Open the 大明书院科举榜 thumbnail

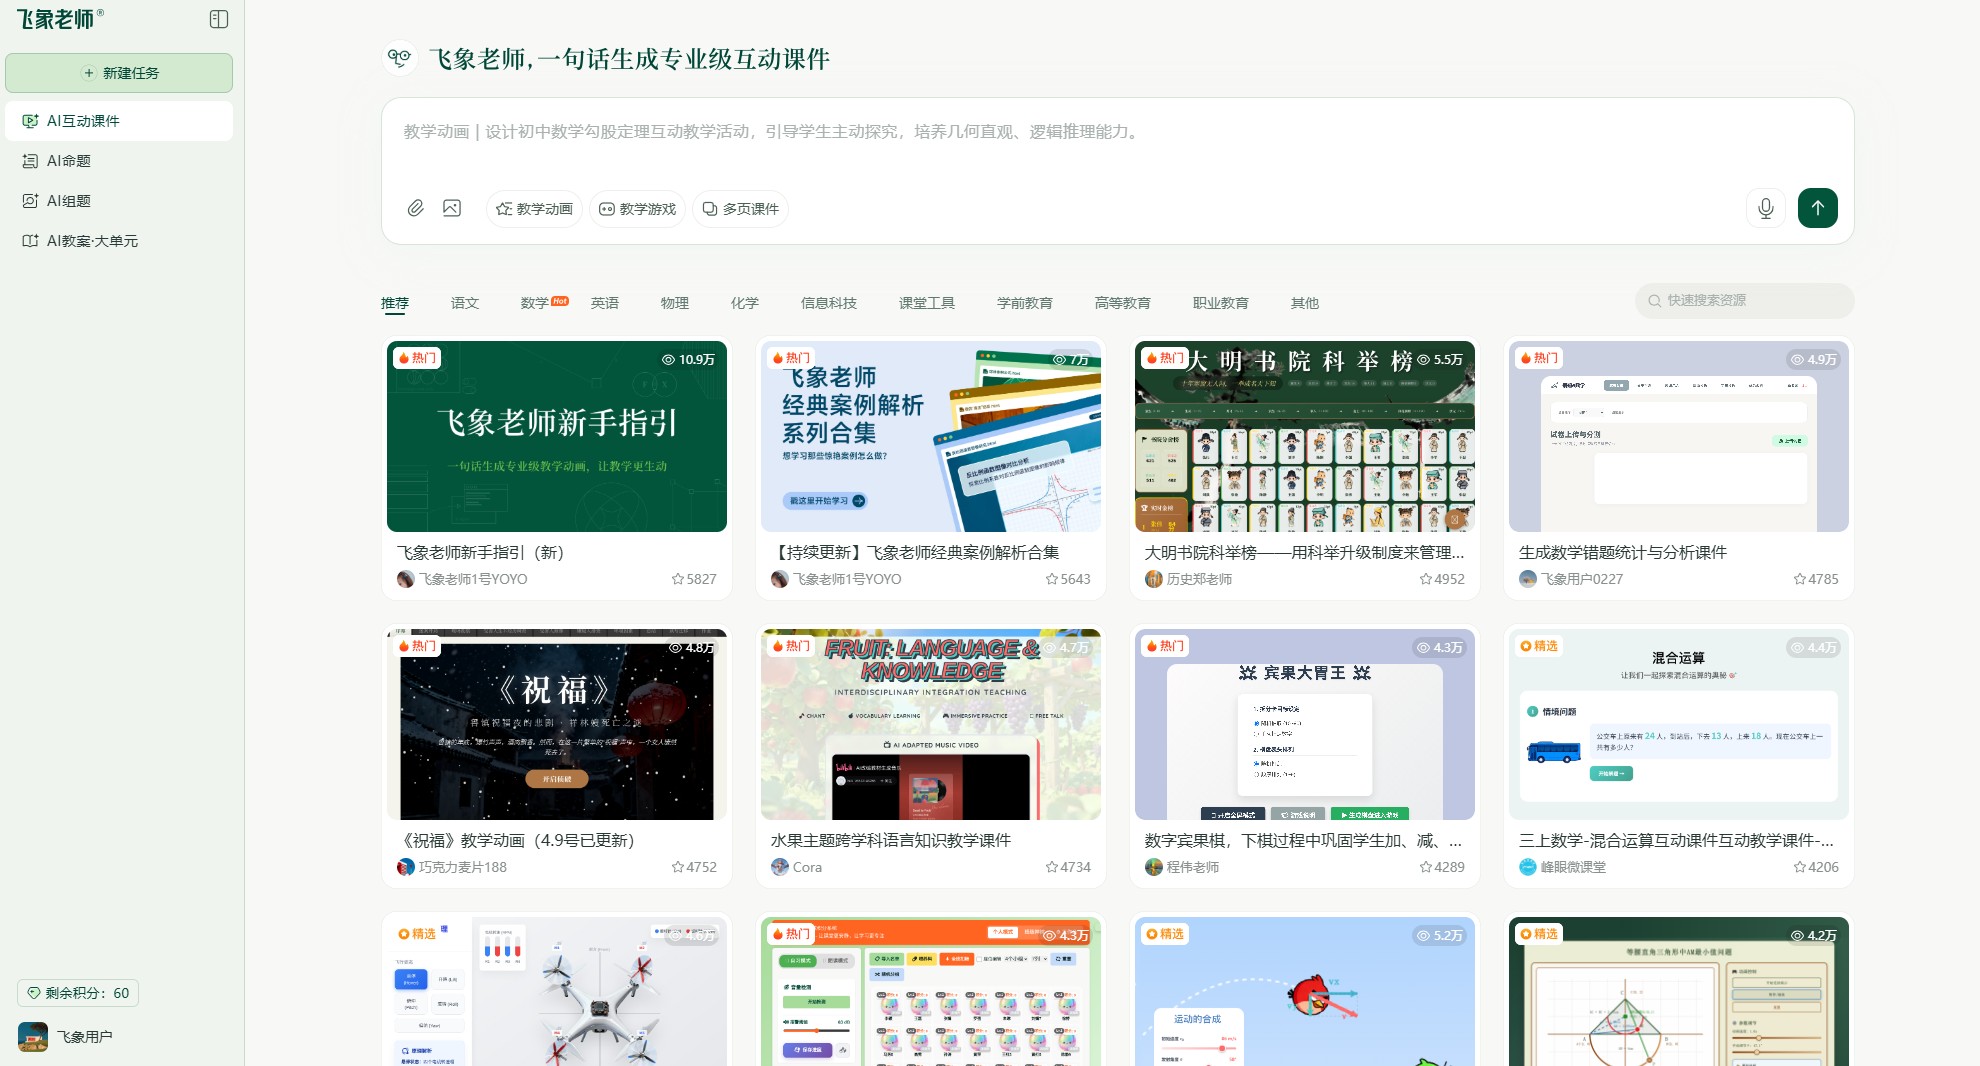(x=1305, y=436)
